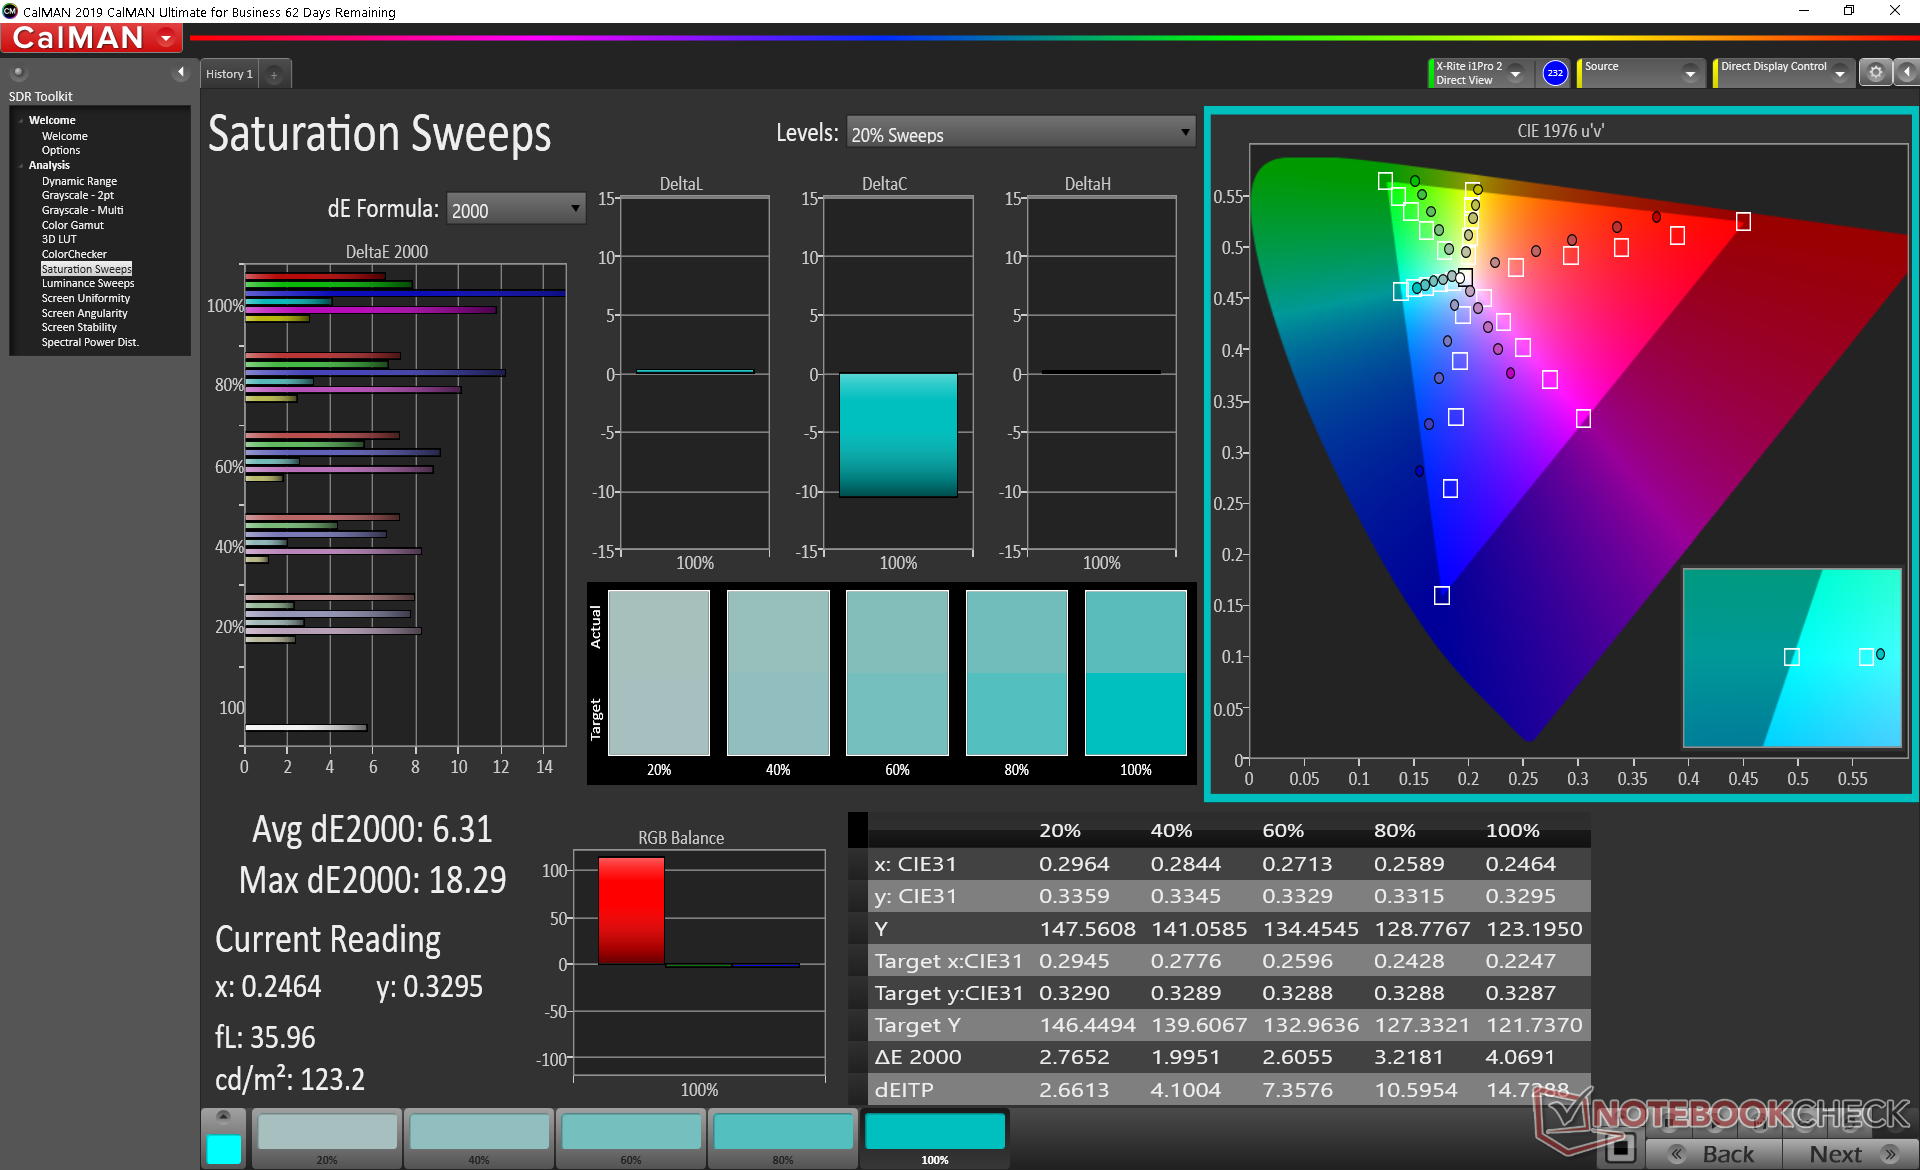1920x1170 pixels.
Task: Expand the cyan color selector arrow
Action: pyautogui.click(x=223, y=1116)
